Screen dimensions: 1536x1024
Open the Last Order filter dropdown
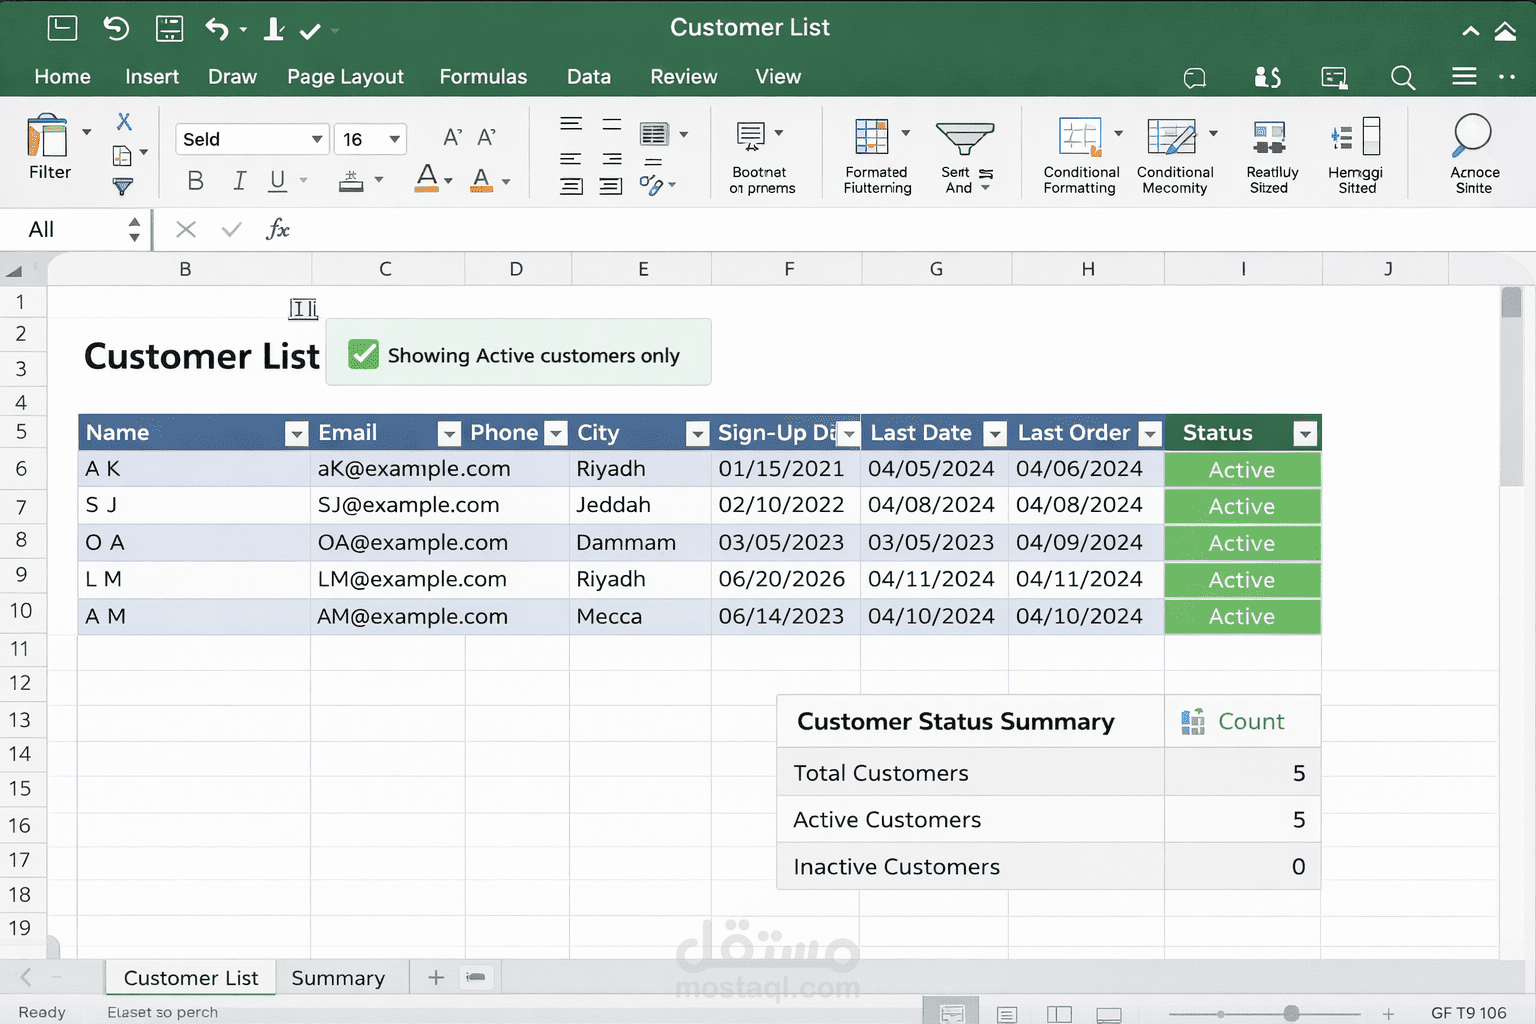pyautogui.click(x=1150, y=433)
